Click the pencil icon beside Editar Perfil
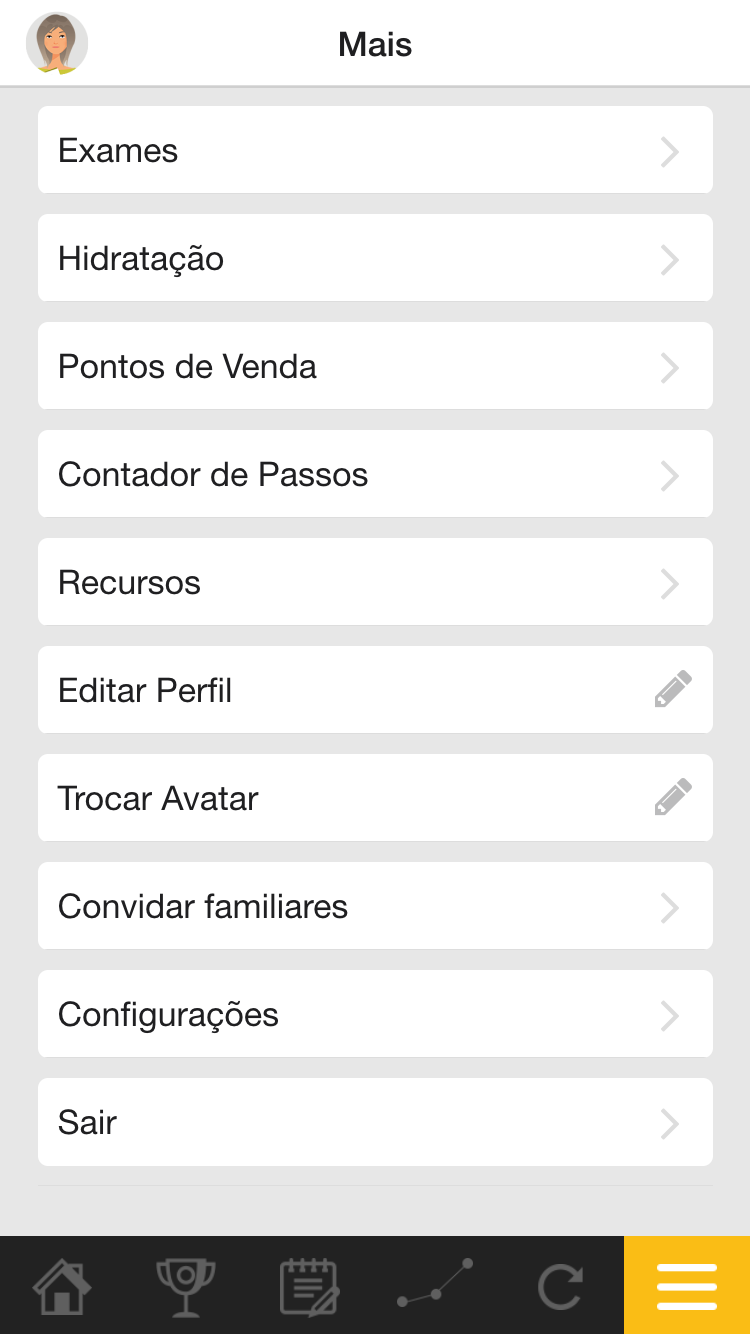 [672, 690]
